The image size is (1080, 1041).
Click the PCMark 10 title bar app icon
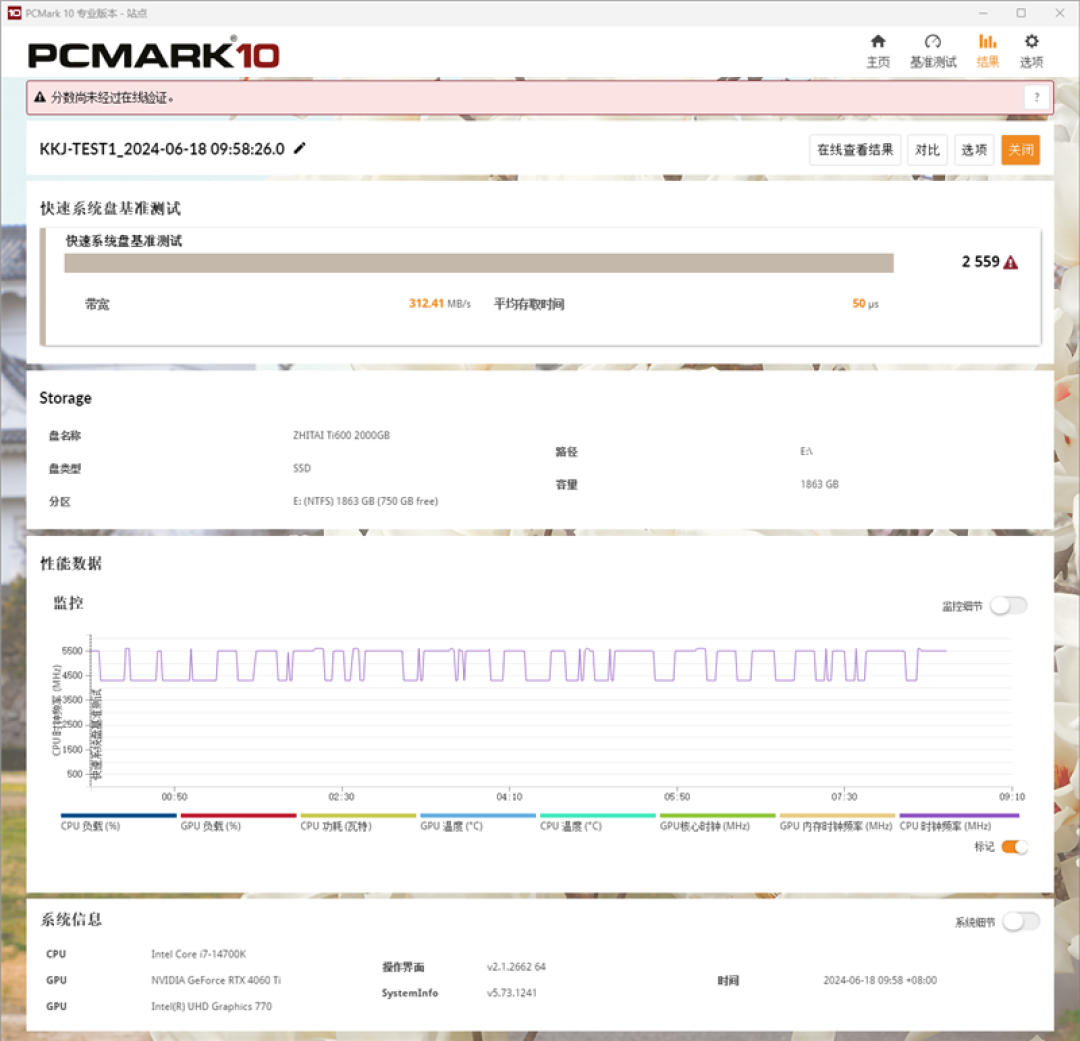pyautogui.click(x=14, y=12)
